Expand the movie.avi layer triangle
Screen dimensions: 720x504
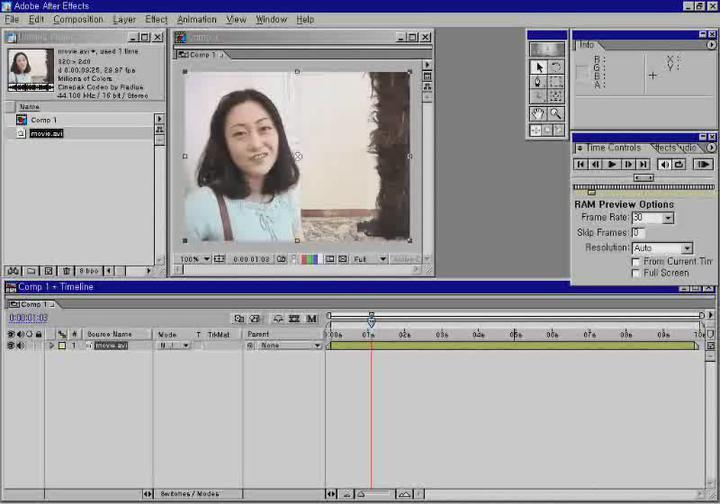[51, 345]
